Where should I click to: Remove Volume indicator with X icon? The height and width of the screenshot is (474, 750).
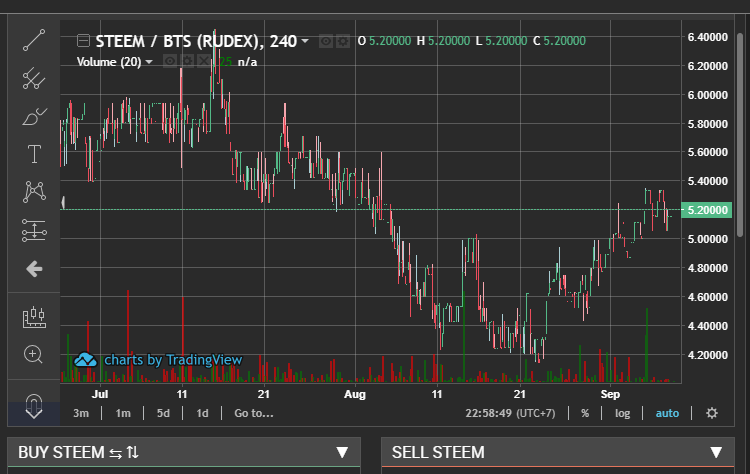click(204, 61)
